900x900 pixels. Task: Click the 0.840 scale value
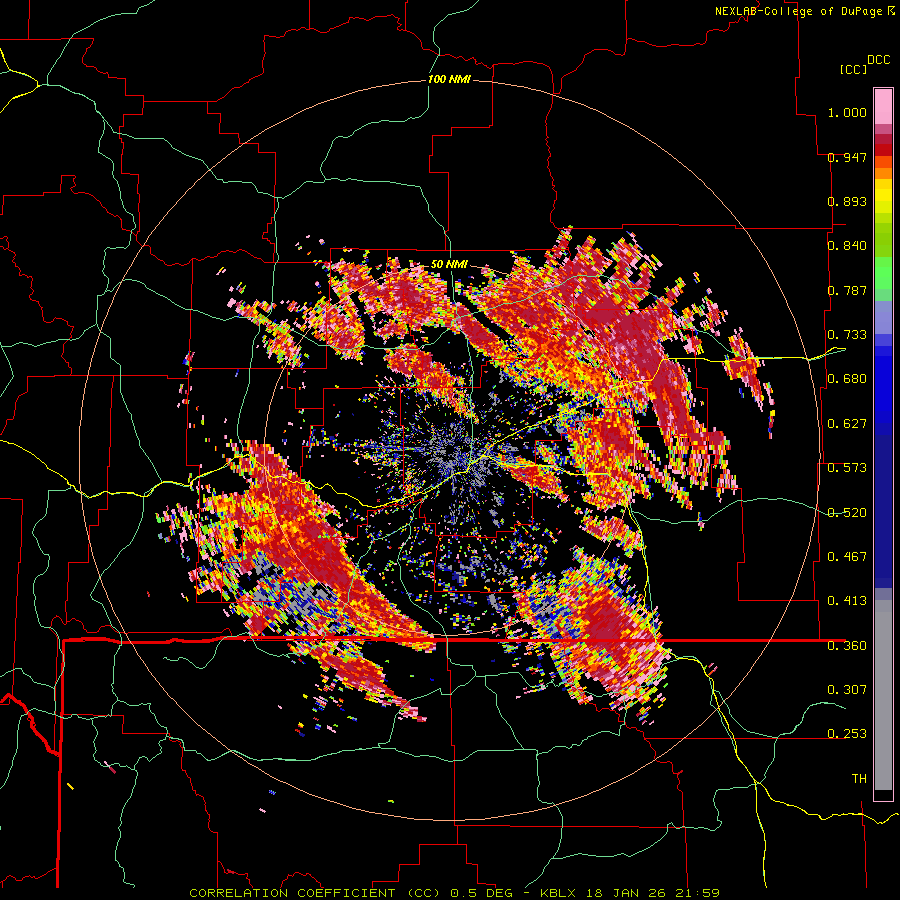click(x=847, y=246)
